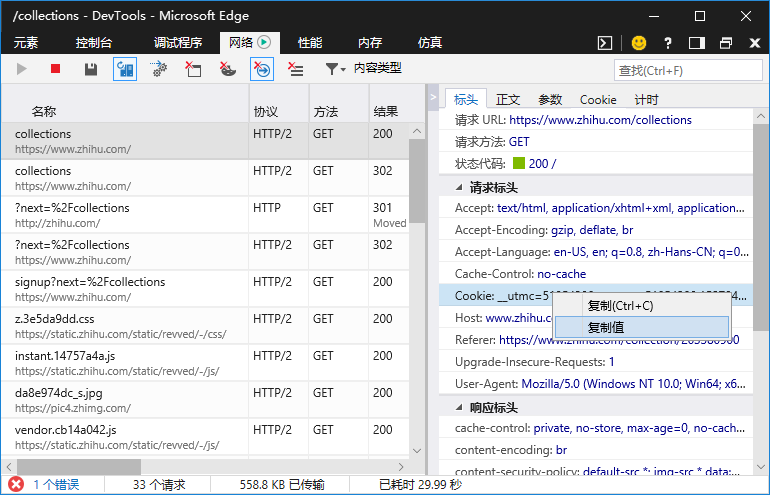770x495 pixels.
Task: Switch to 元素 tab
Action: tap(26, 43)
